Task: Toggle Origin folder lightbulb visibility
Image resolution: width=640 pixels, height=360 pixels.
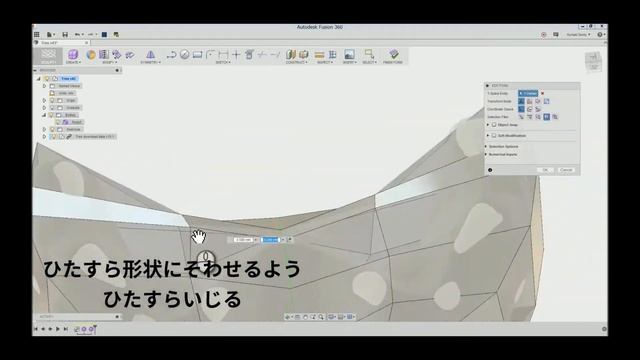Action: [52, 100]
